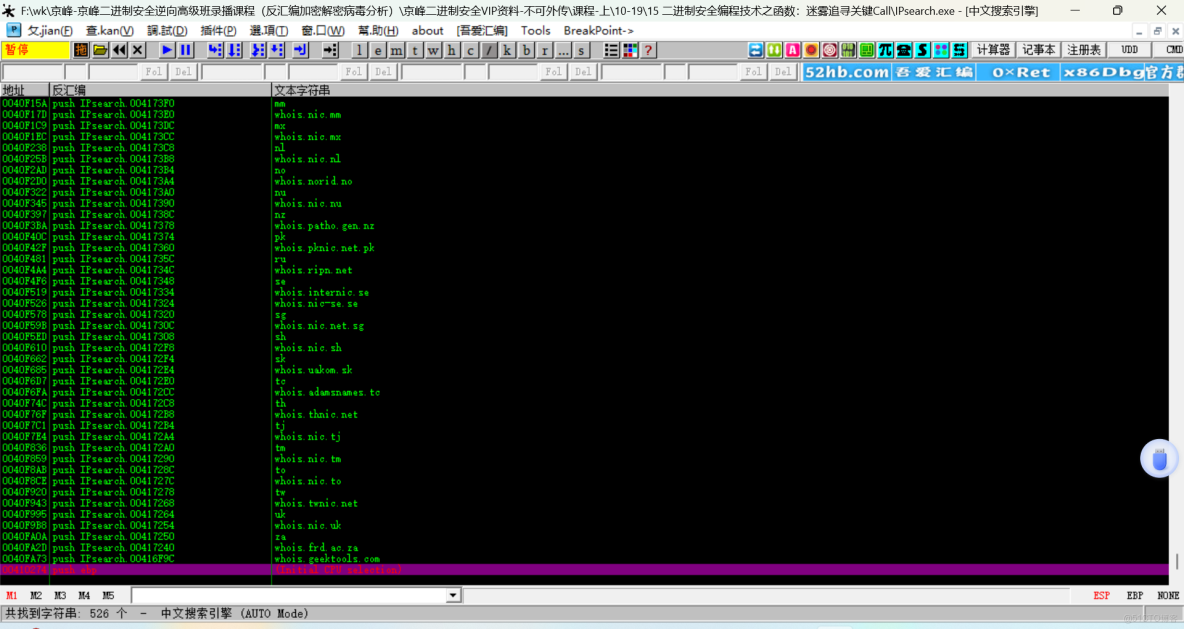1184x629 pixels.
Task: Open the BreakPoint-> menu
Action: (599, 31)
